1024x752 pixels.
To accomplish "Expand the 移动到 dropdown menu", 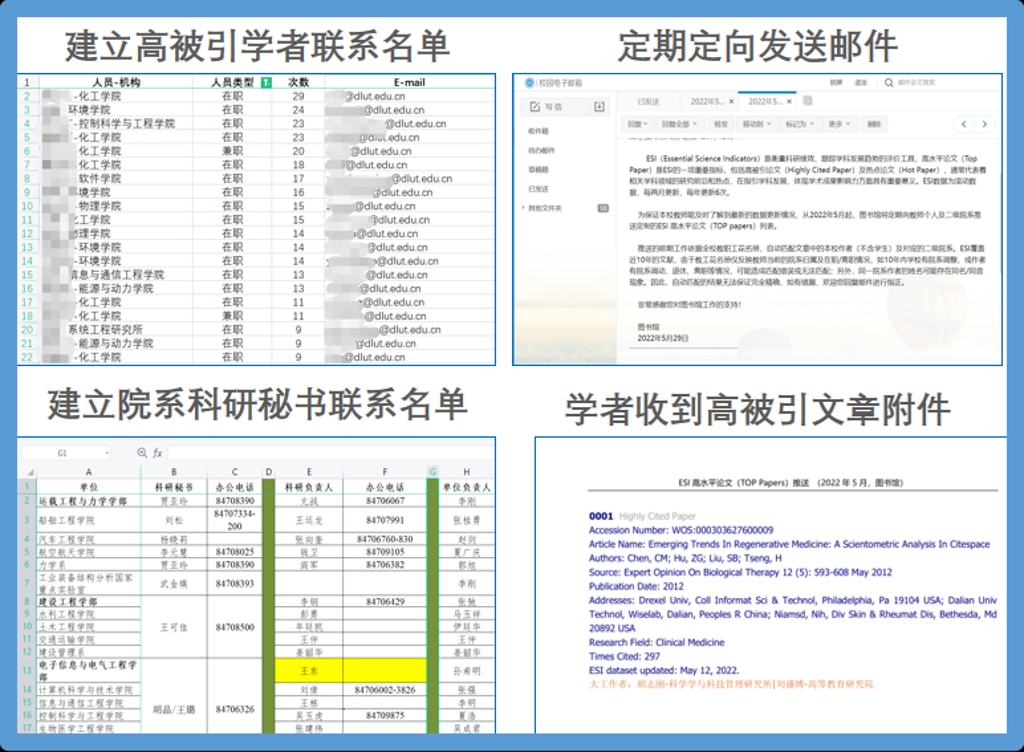I will [755, 124].
